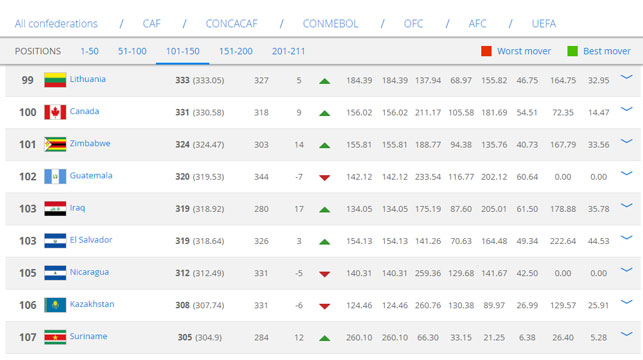Click the Suriname flag icon
This screenshot has width=643, height=360.
(x=55, y=337)
